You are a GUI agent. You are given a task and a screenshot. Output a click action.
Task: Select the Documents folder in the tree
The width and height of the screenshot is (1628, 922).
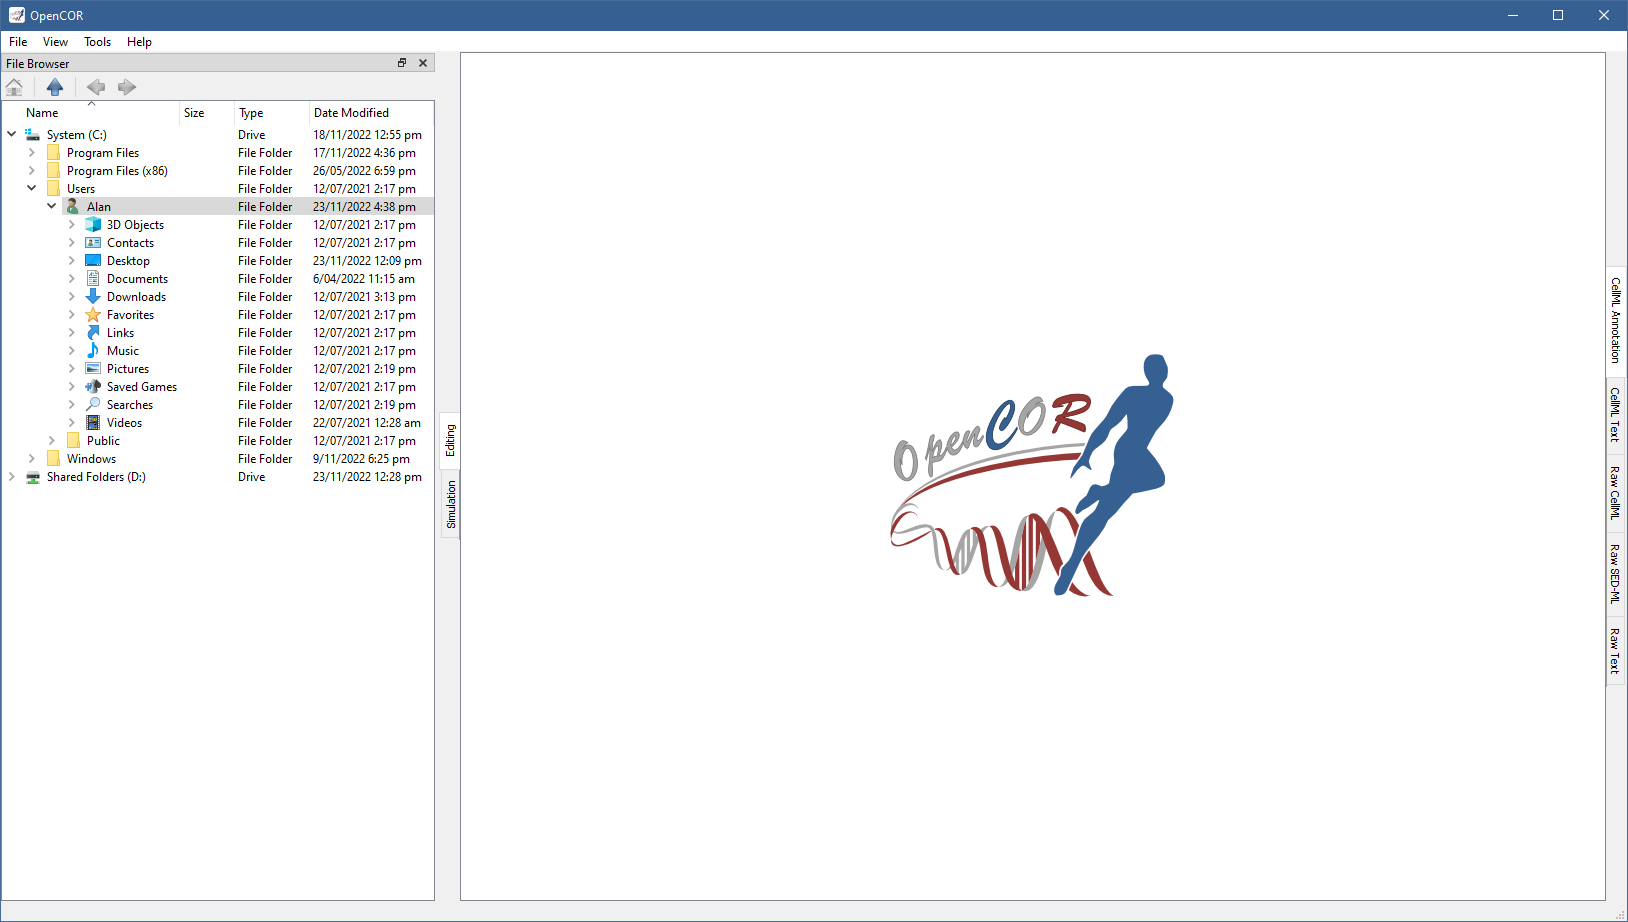click(137, 279)
